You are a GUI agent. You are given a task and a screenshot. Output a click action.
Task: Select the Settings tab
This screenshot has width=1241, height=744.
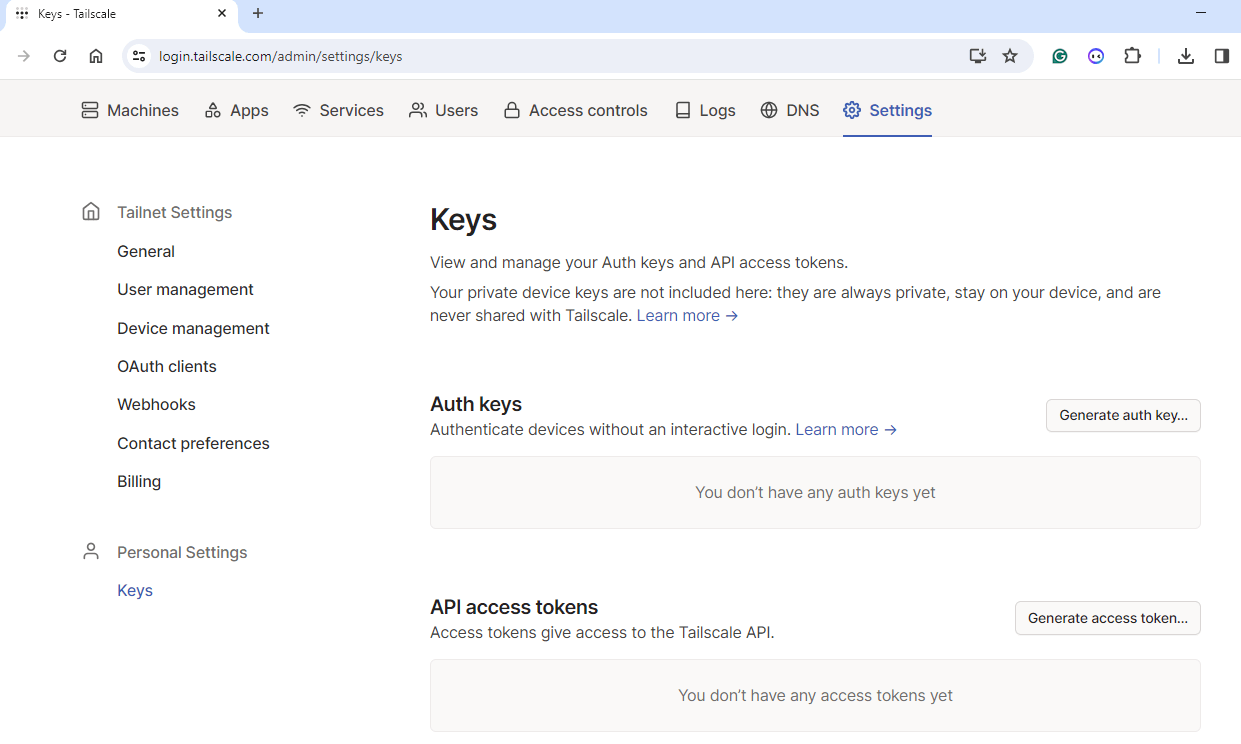887,110
